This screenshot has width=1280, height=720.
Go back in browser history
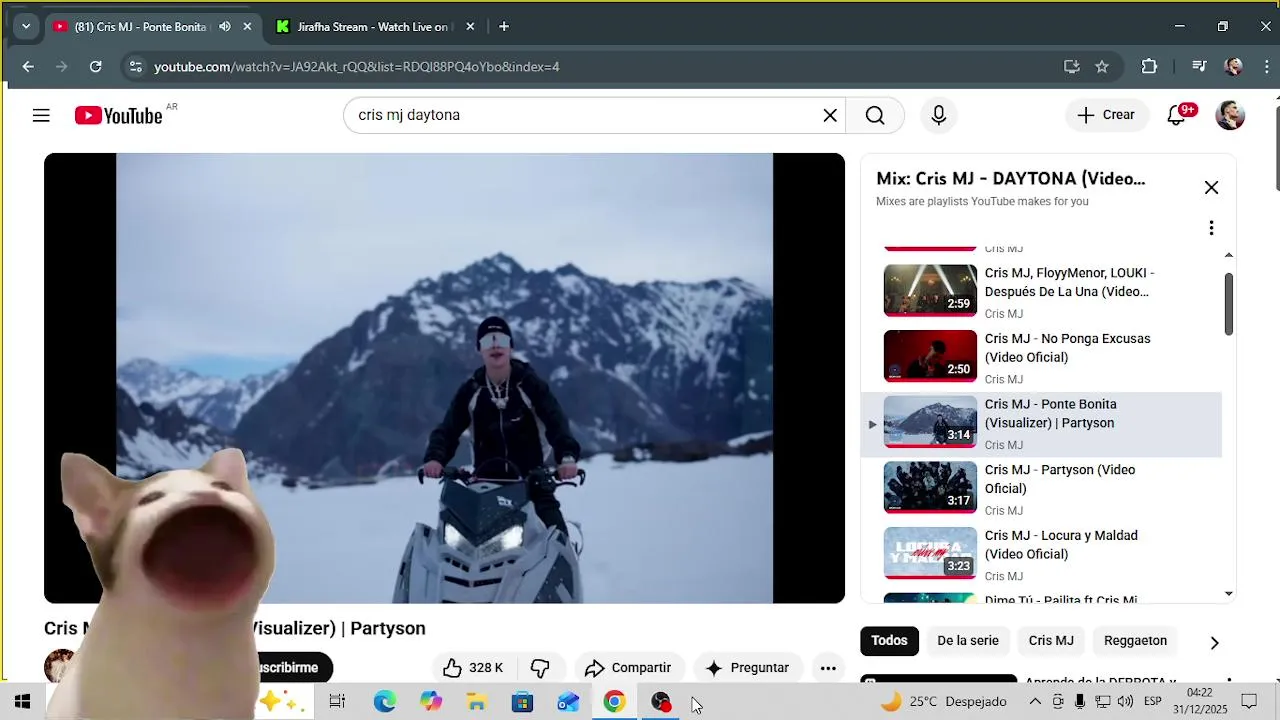pyautogui.click(x=28, y=67)
